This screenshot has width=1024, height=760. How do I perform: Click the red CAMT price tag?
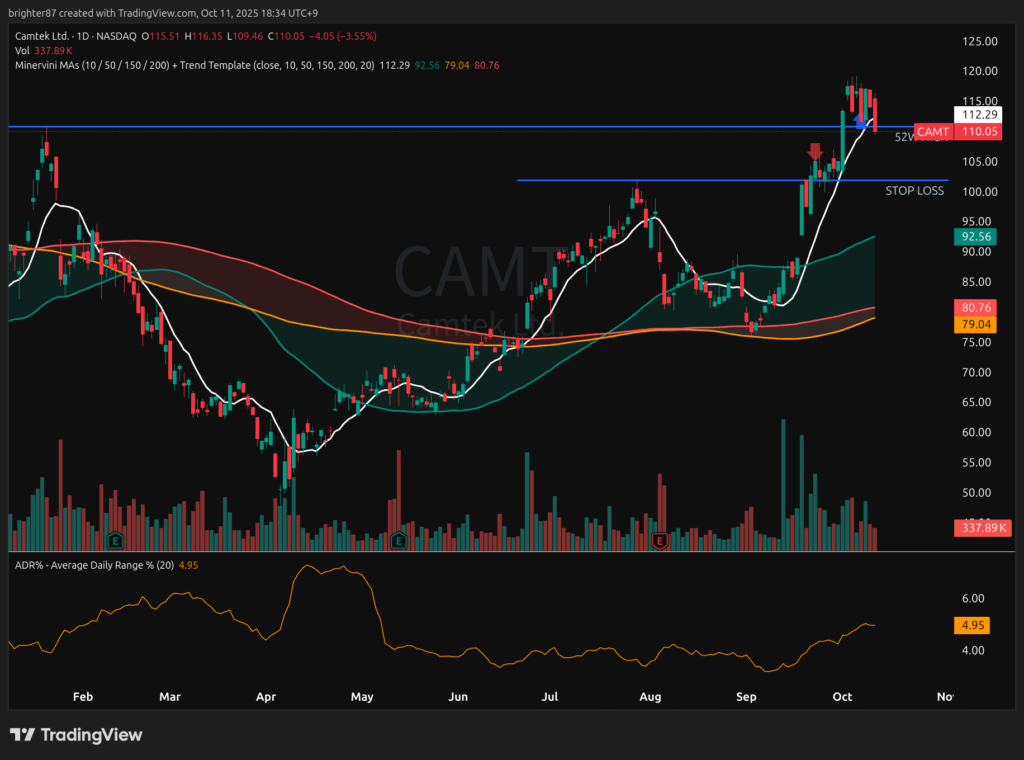[x=932, y=132]
